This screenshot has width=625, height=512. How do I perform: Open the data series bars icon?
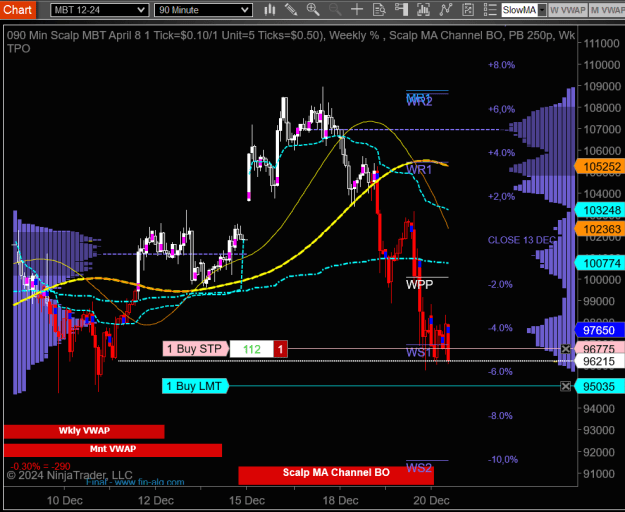423,10
